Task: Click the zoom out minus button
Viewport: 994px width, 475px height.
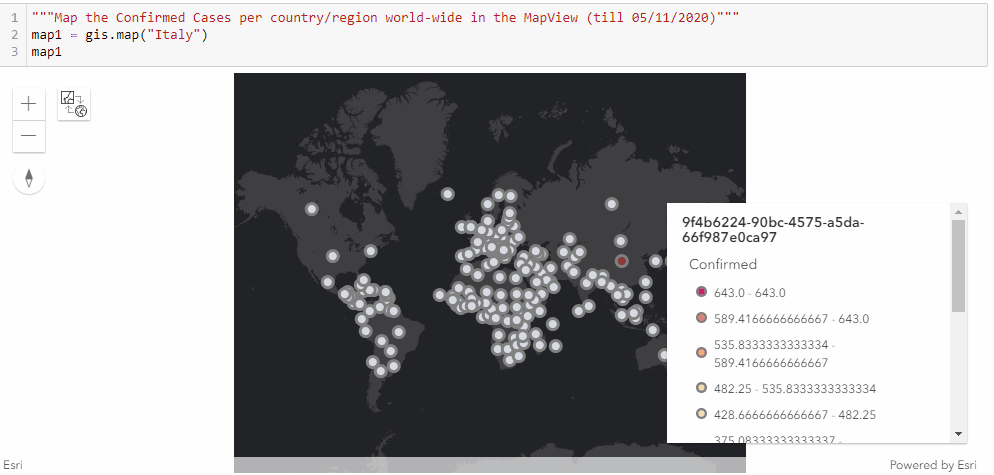Action: [x=29, y=136]
